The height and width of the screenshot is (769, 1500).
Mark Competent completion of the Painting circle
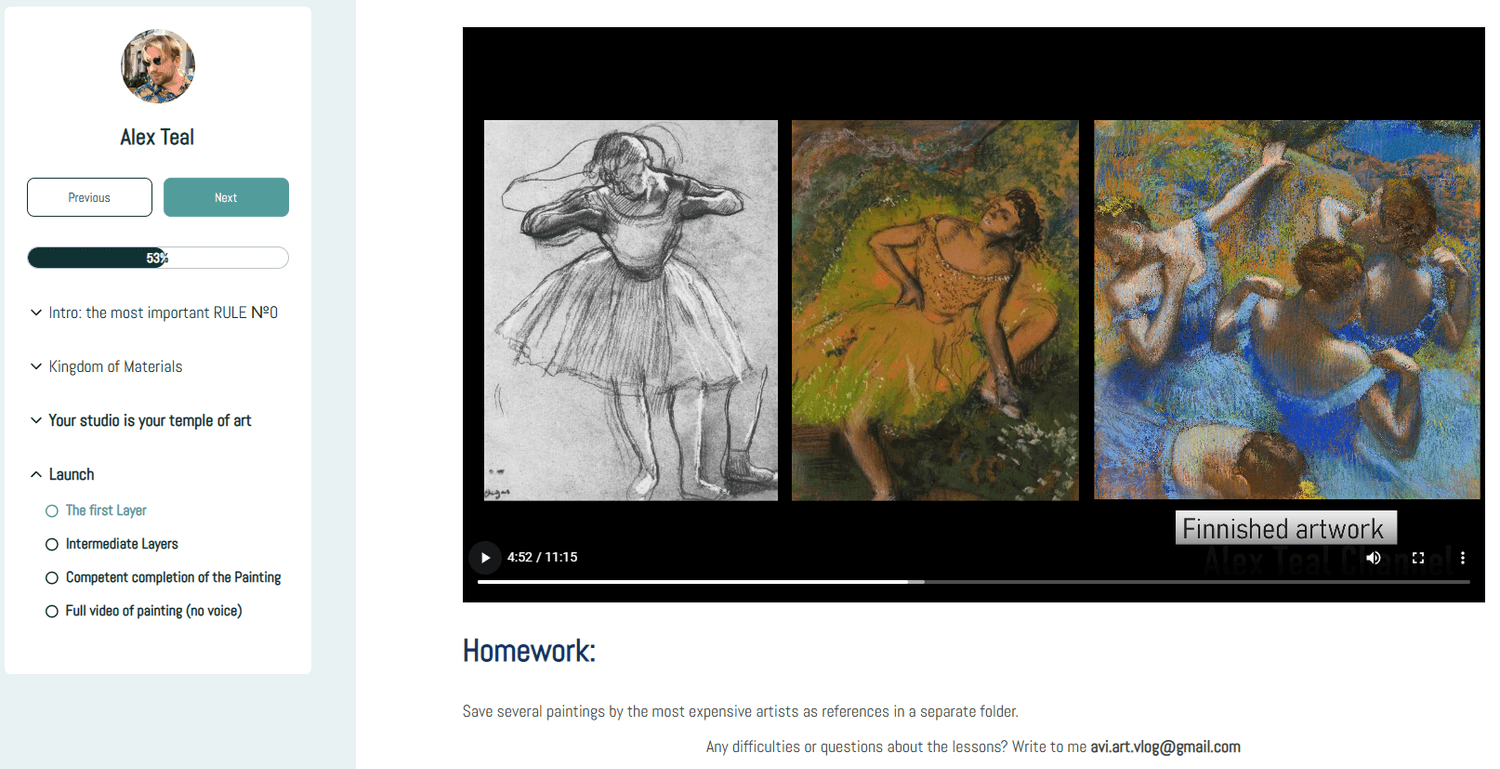52,578
